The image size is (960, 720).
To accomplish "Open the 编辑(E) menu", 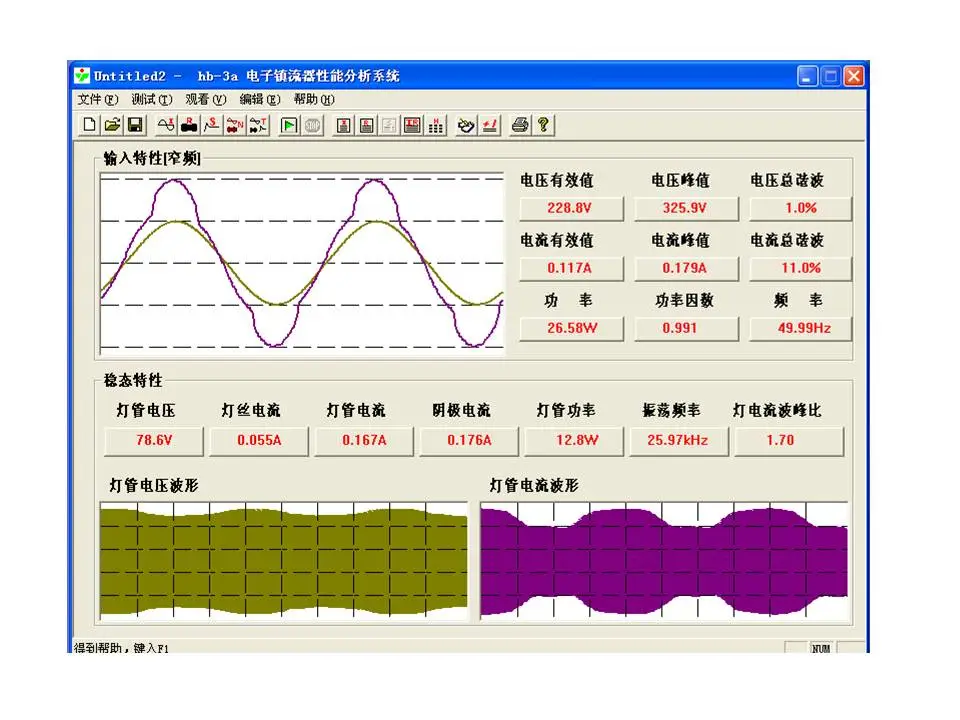I will (x=260, y=99).
